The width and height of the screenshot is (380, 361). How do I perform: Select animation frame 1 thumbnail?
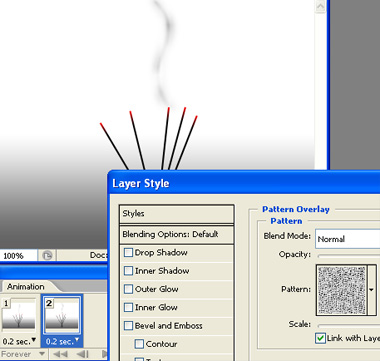tap(19, 316)
